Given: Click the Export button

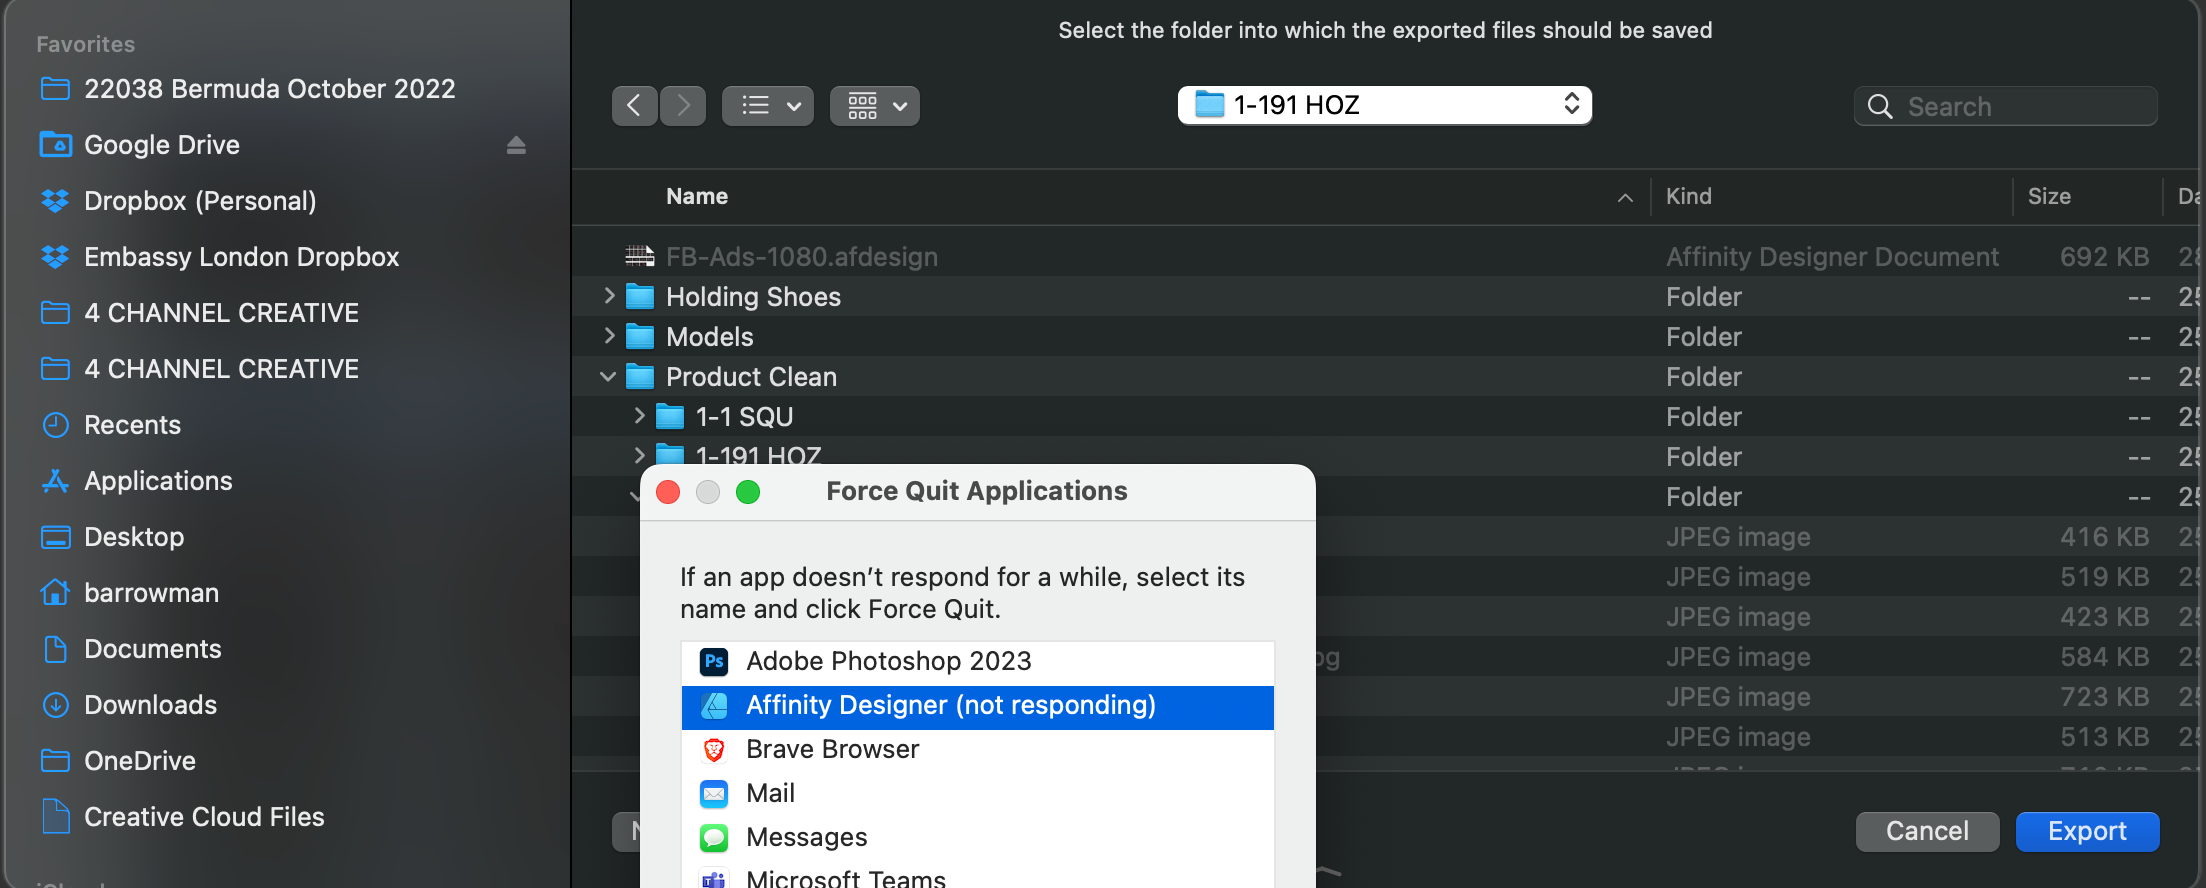Looking at the screenshot, I should [2087, 831].
